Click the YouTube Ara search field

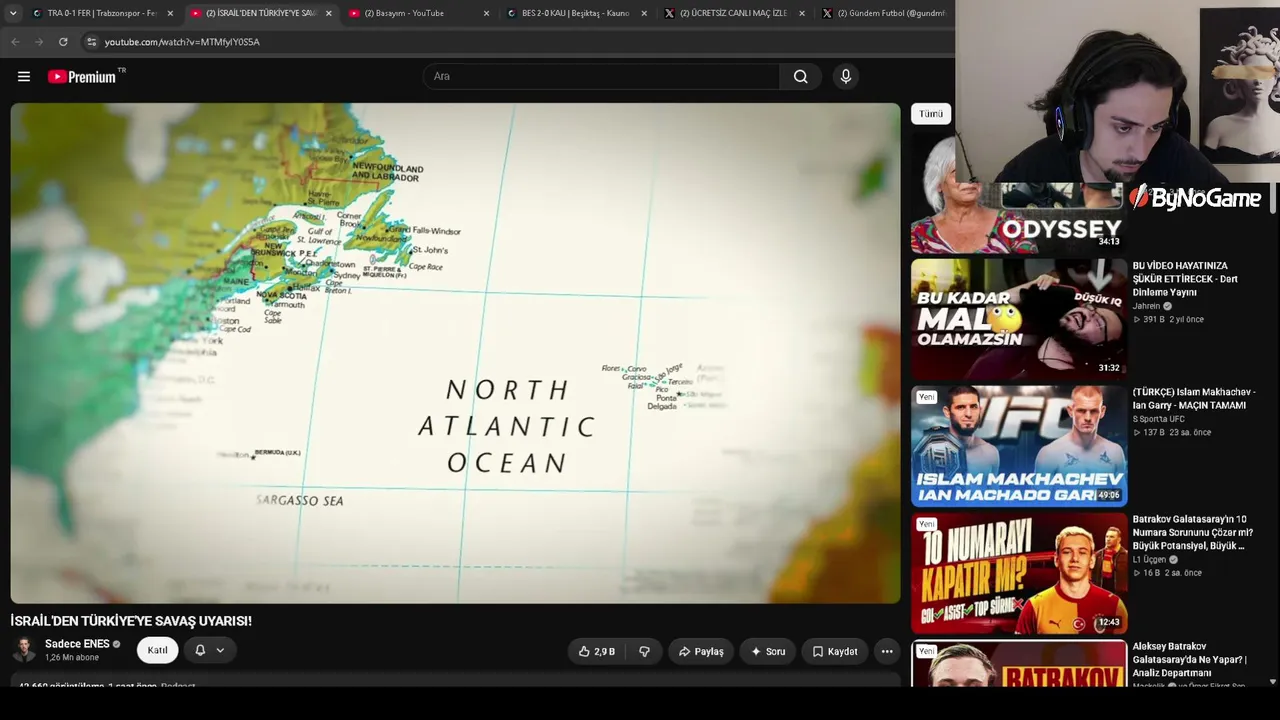[x=601, y=76]
